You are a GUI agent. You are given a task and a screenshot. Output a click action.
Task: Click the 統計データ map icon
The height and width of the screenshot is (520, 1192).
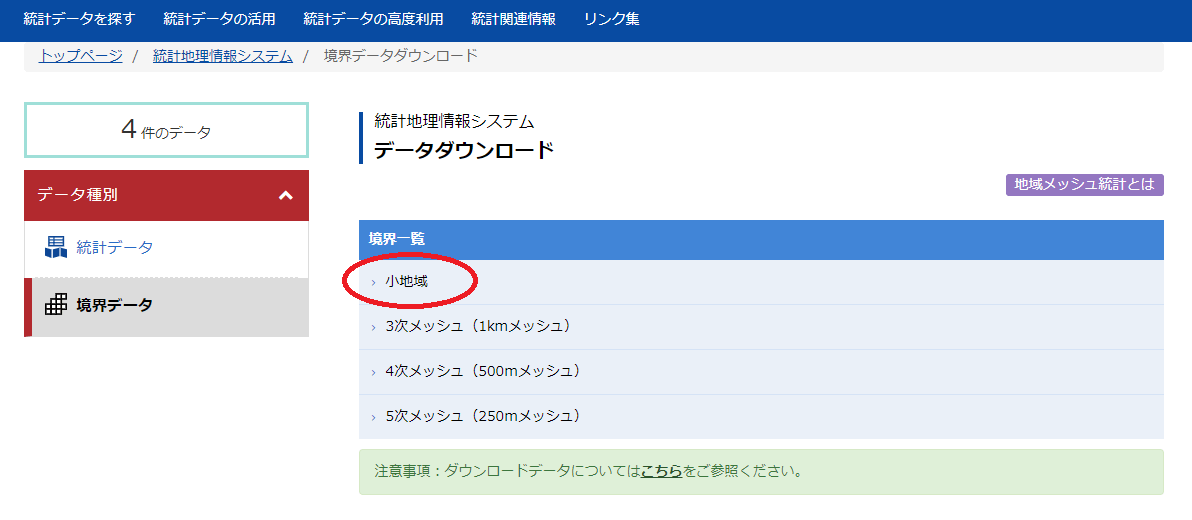point(56,247)
